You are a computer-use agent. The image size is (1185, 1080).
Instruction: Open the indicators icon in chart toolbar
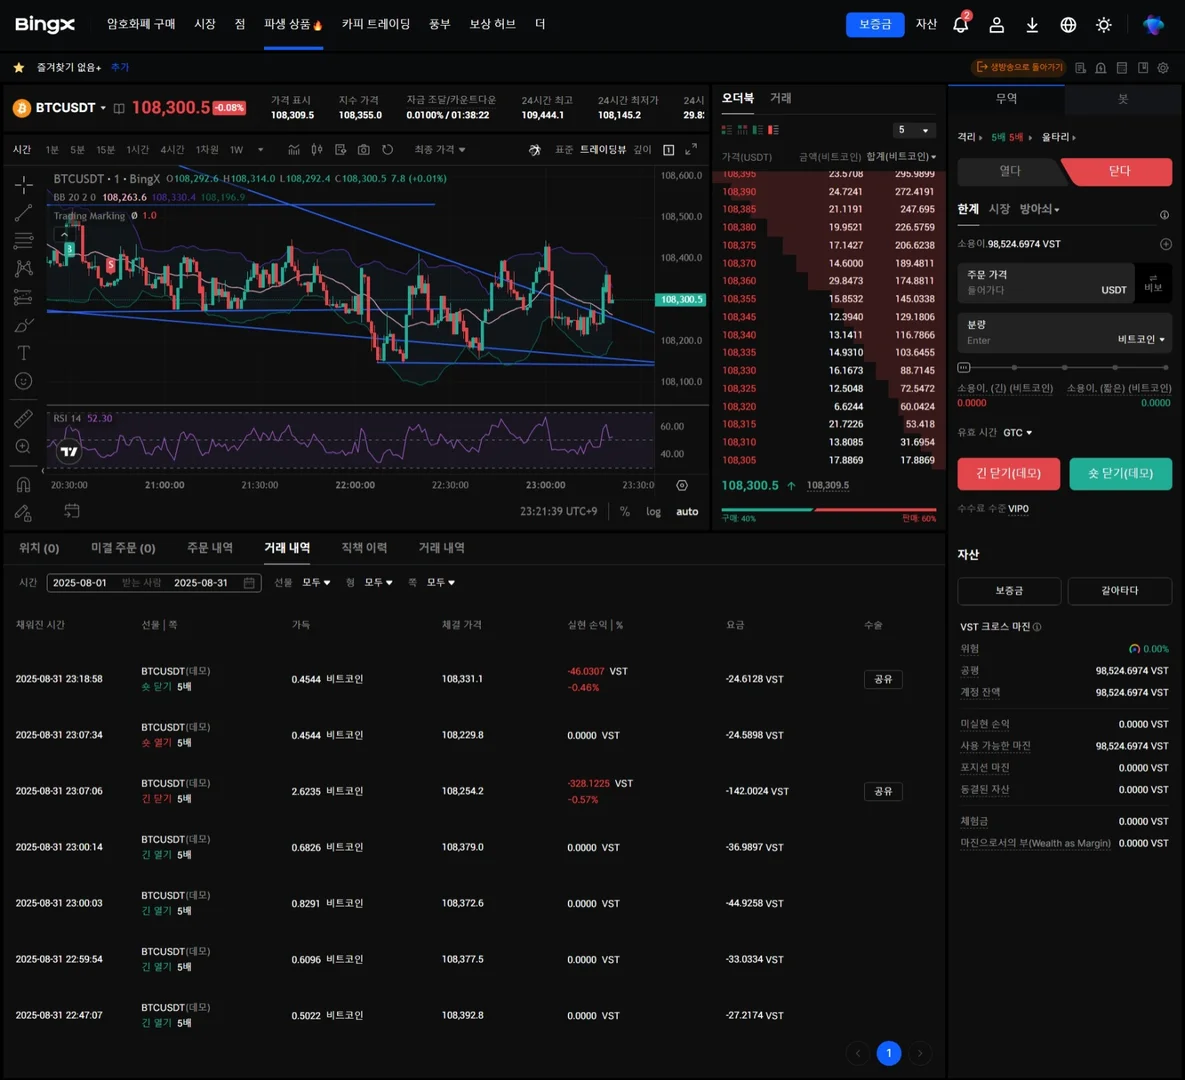[294, 150]
